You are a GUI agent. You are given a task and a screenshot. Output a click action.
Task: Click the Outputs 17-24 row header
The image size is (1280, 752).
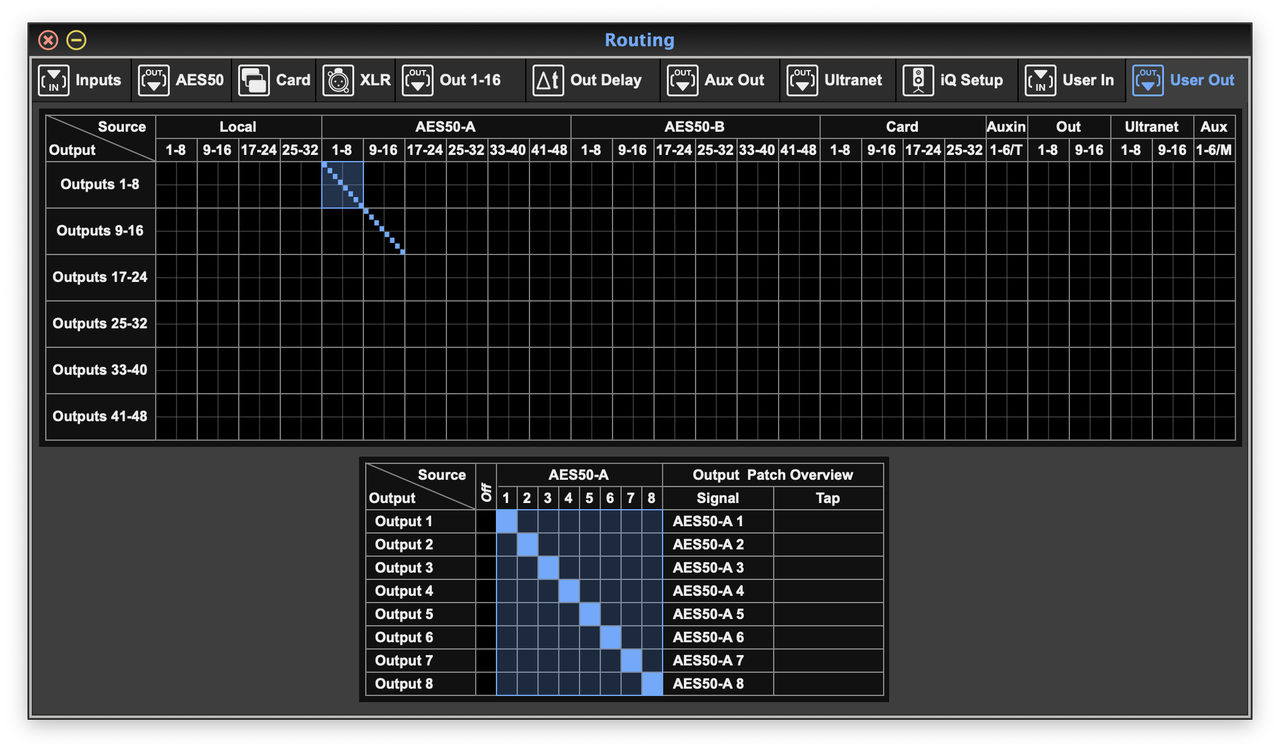coord(99,277)
